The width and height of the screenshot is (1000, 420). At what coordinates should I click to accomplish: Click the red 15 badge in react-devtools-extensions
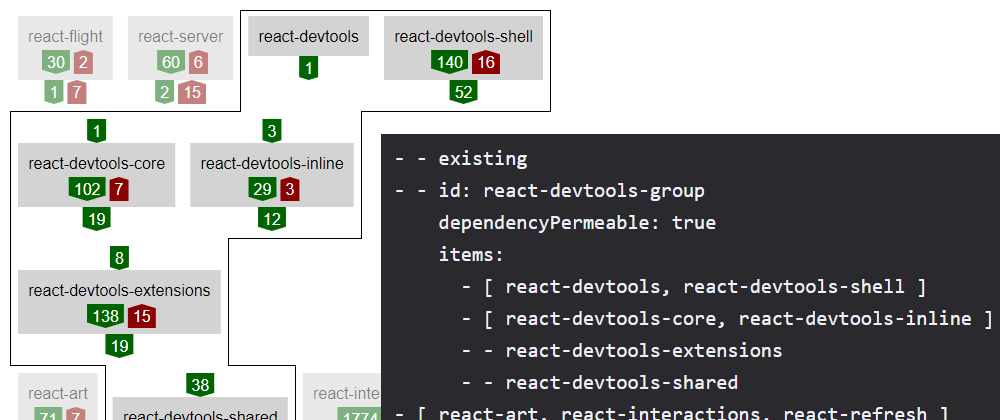[142, 316]
